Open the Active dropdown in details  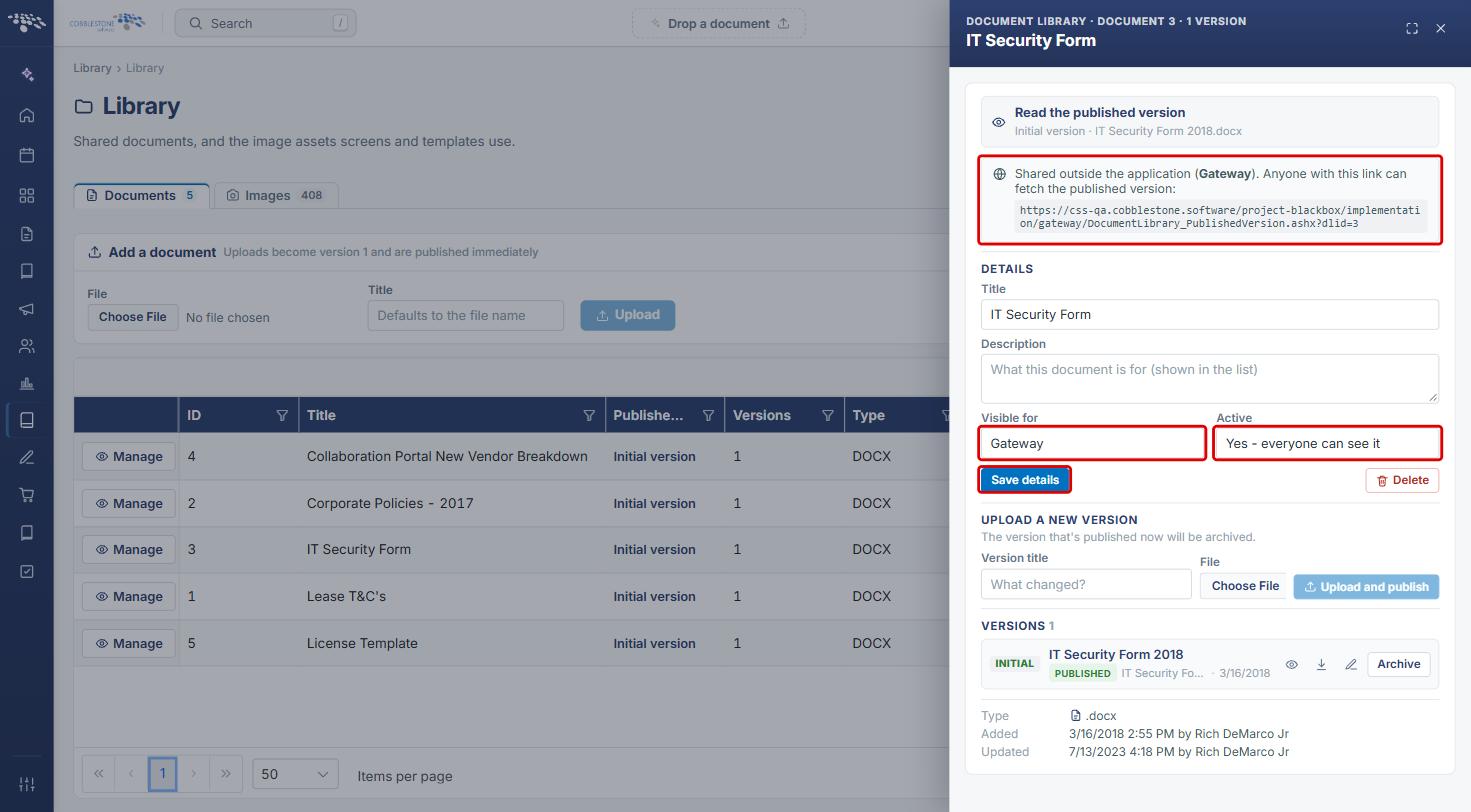coord(1327,443)
